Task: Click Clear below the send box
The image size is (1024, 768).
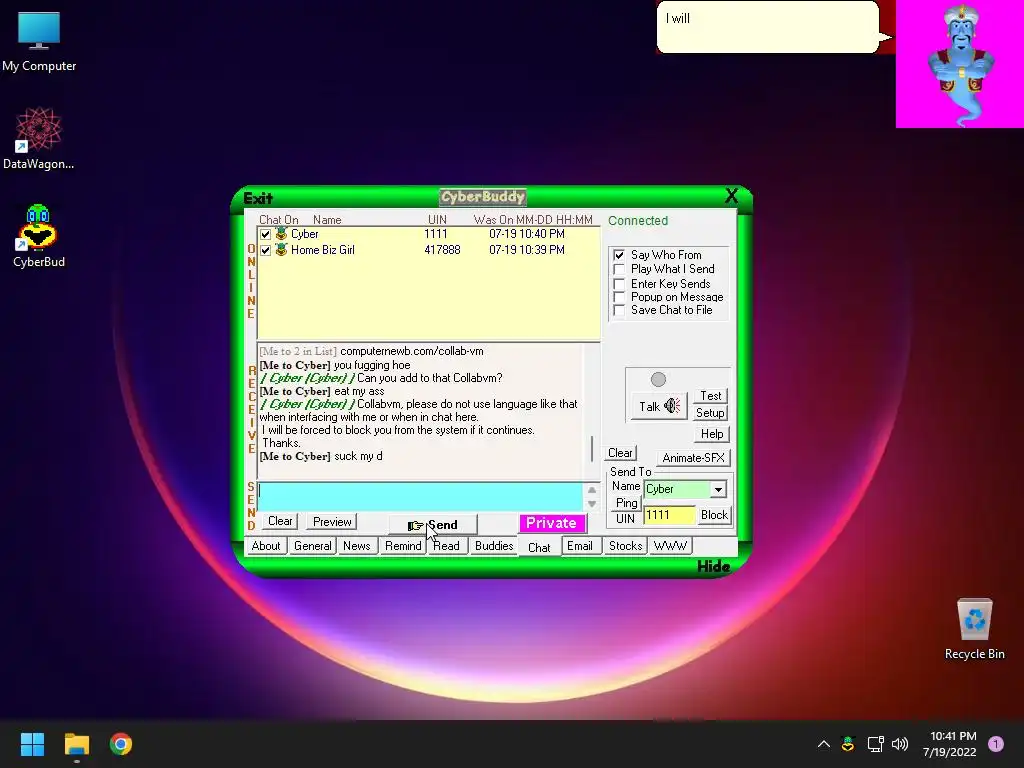Action: coord(280,521)
